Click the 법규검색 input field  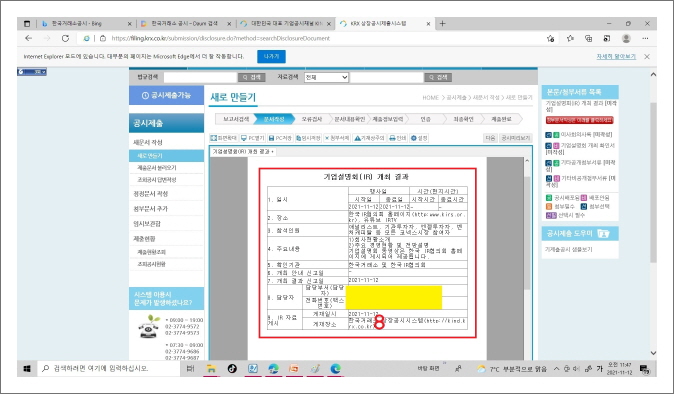point(200,77)
